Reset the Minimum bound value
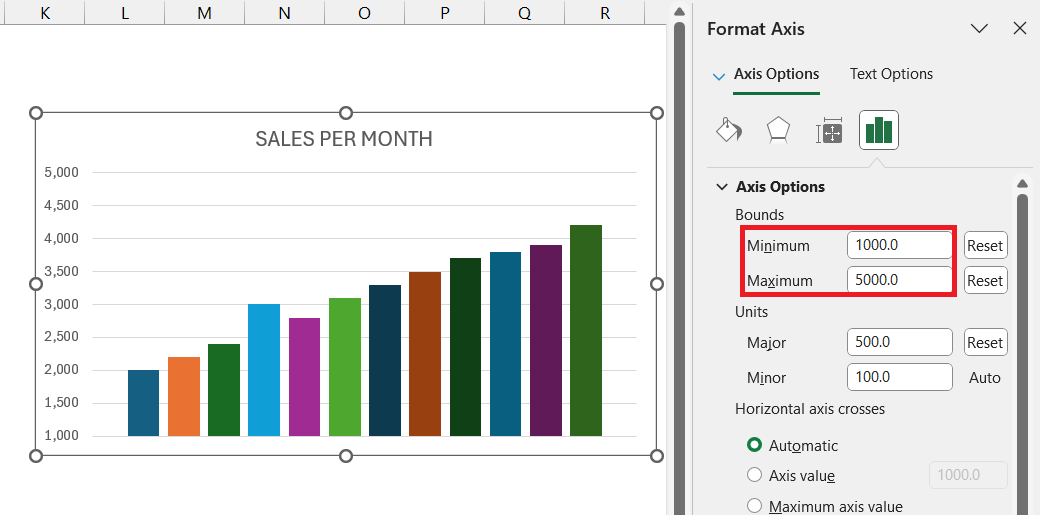Screen dimensions: 1040x515 coord(985,246)
